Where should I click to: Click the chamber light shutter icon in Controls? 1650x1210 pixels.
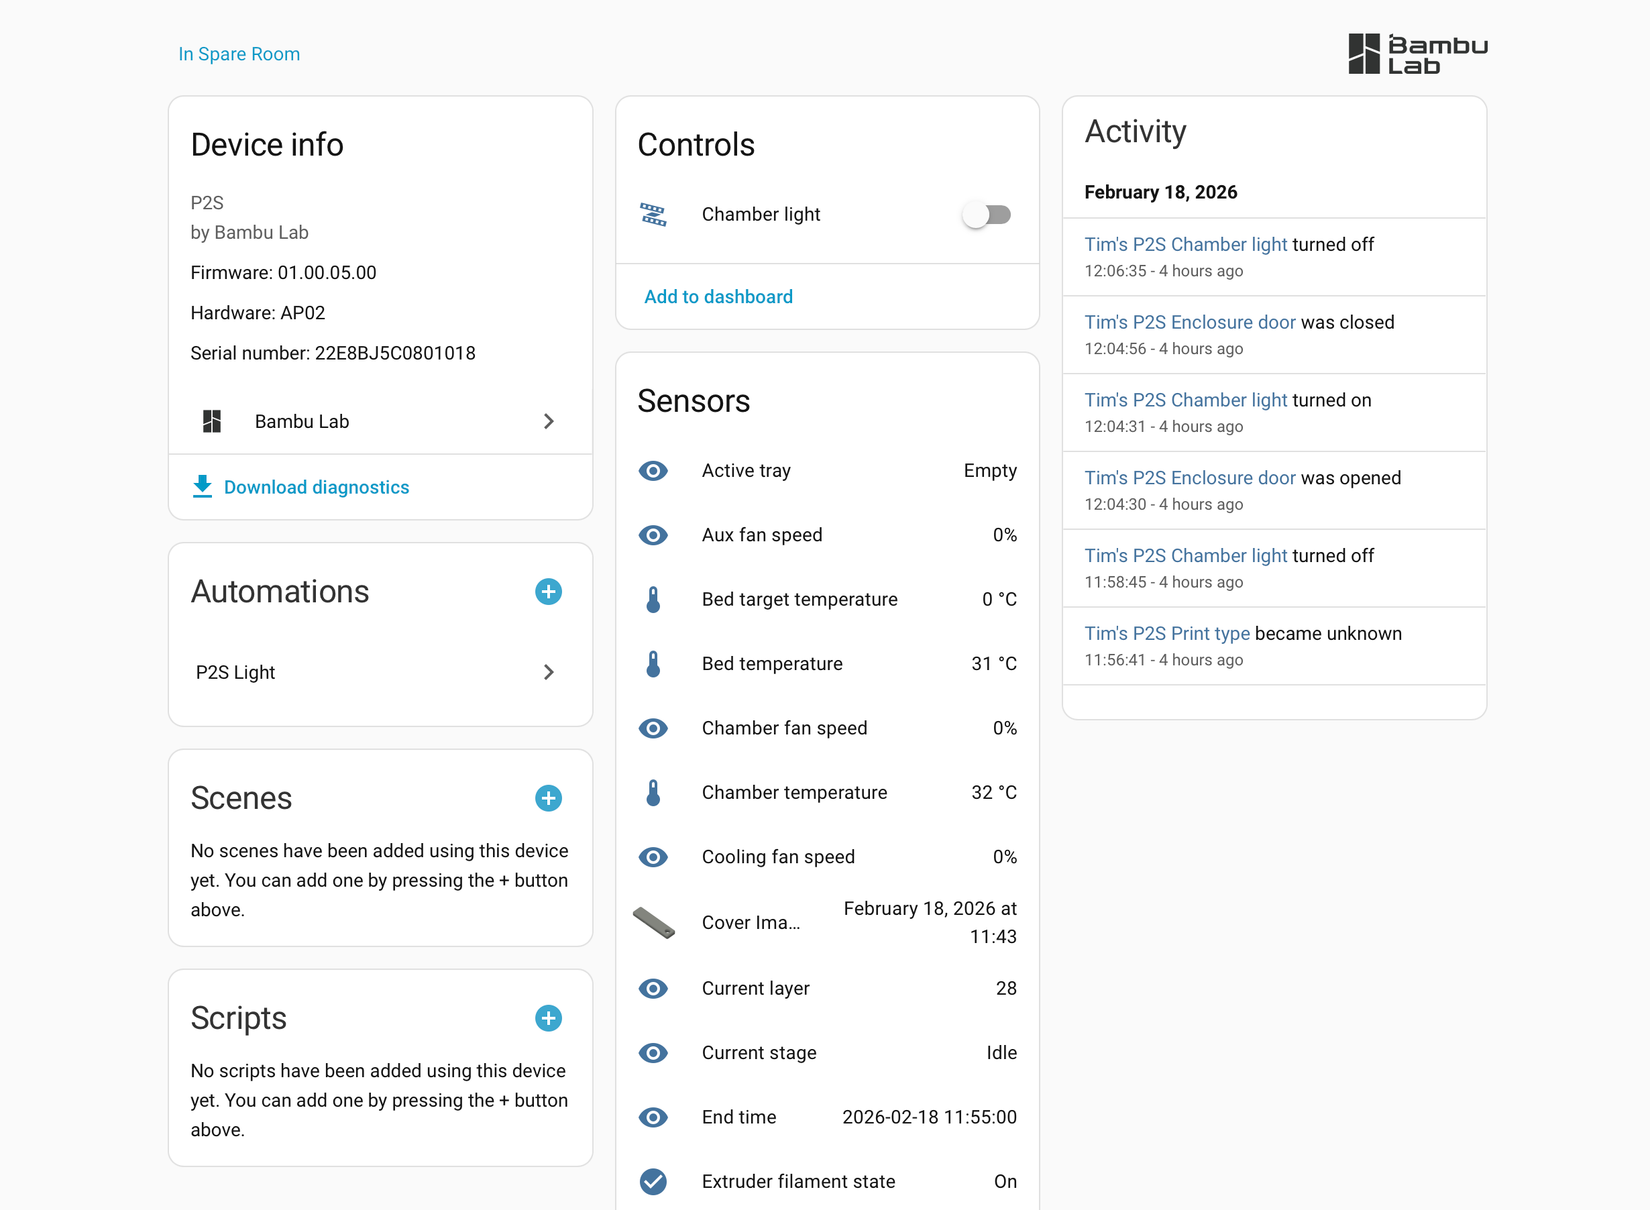pyautogui.click(x=653, y=214)
